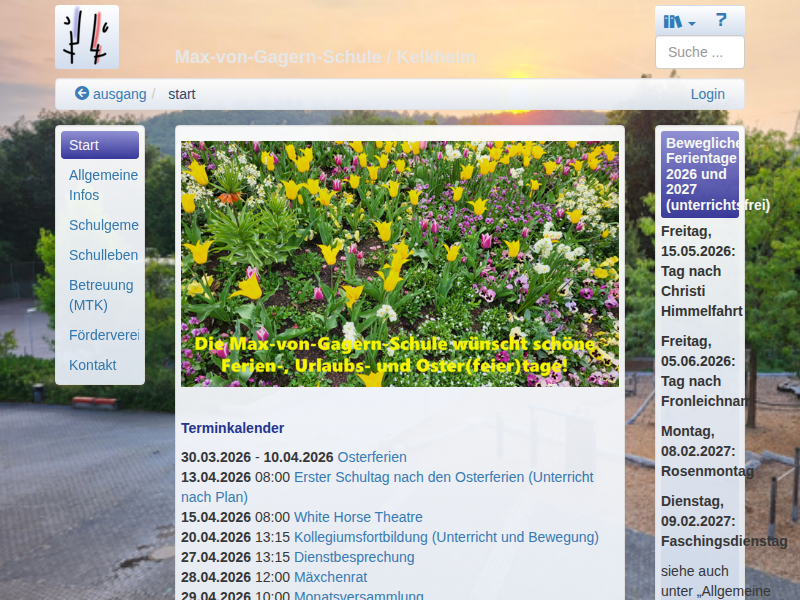Screen dimensions: 800x600
Task: Go to Schulgemeinde sidebar entry
Action: pyautogui.click(x=103, y=225)
